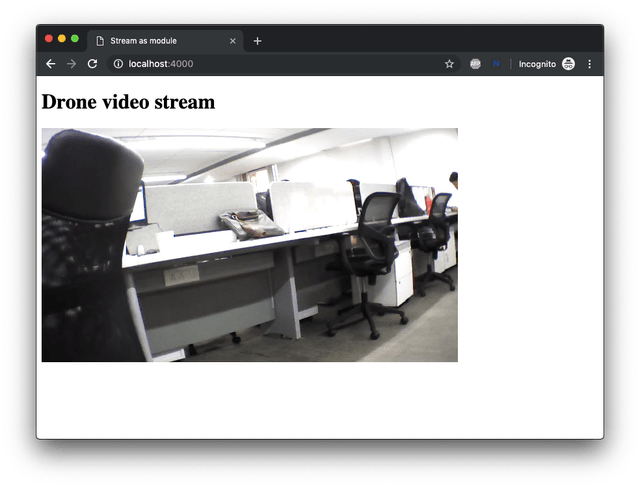Click the page icon on the tab
This screenshot has width=640, height=487.
[100, 41]
